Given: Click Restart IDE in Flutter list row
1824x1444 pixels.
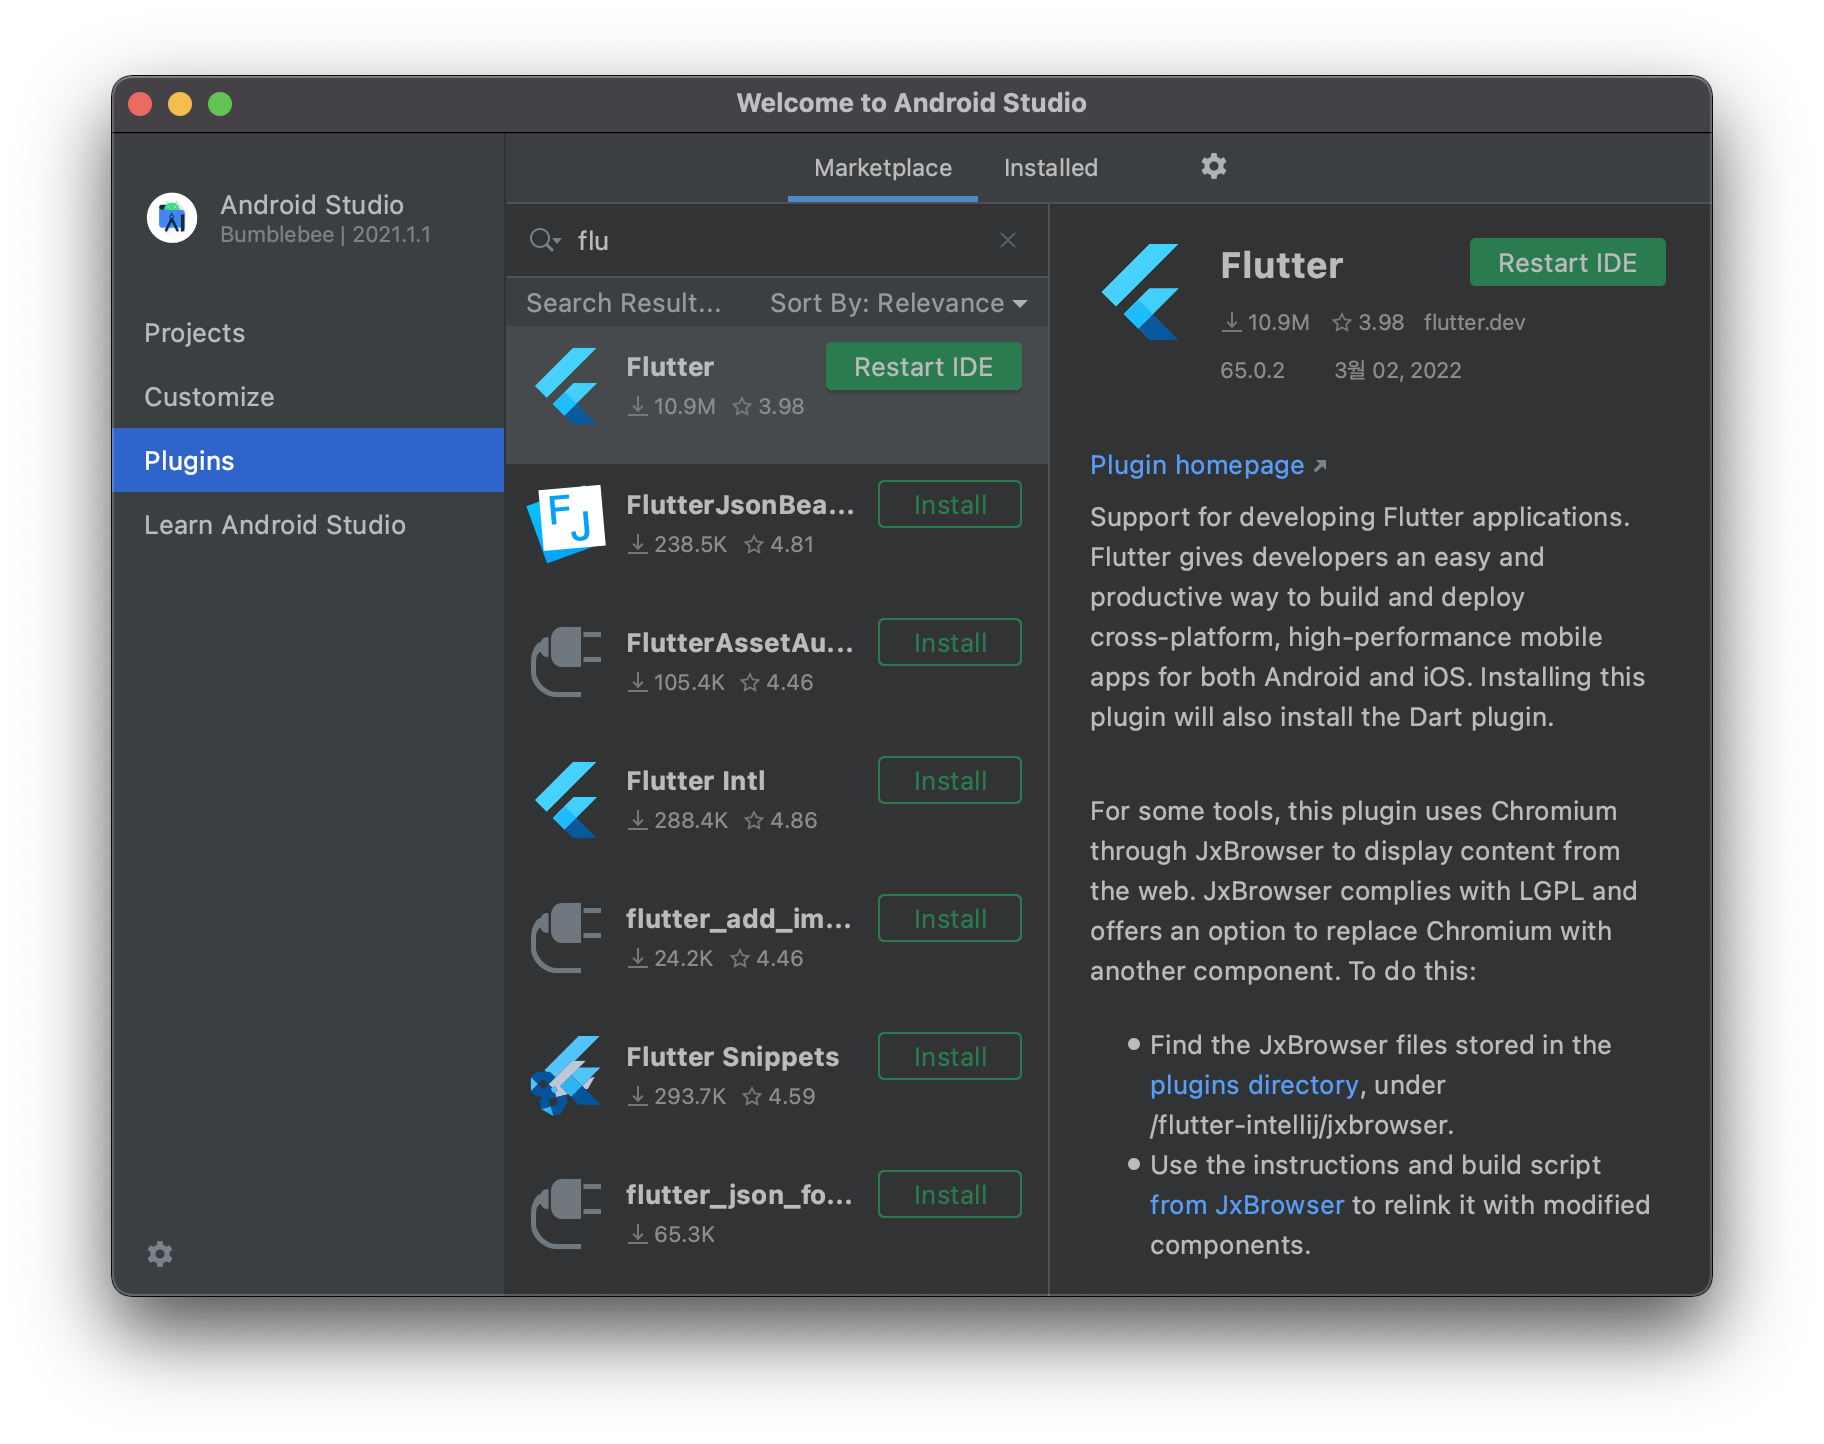Looking at the screenshot, I should (x=923, y=367).
